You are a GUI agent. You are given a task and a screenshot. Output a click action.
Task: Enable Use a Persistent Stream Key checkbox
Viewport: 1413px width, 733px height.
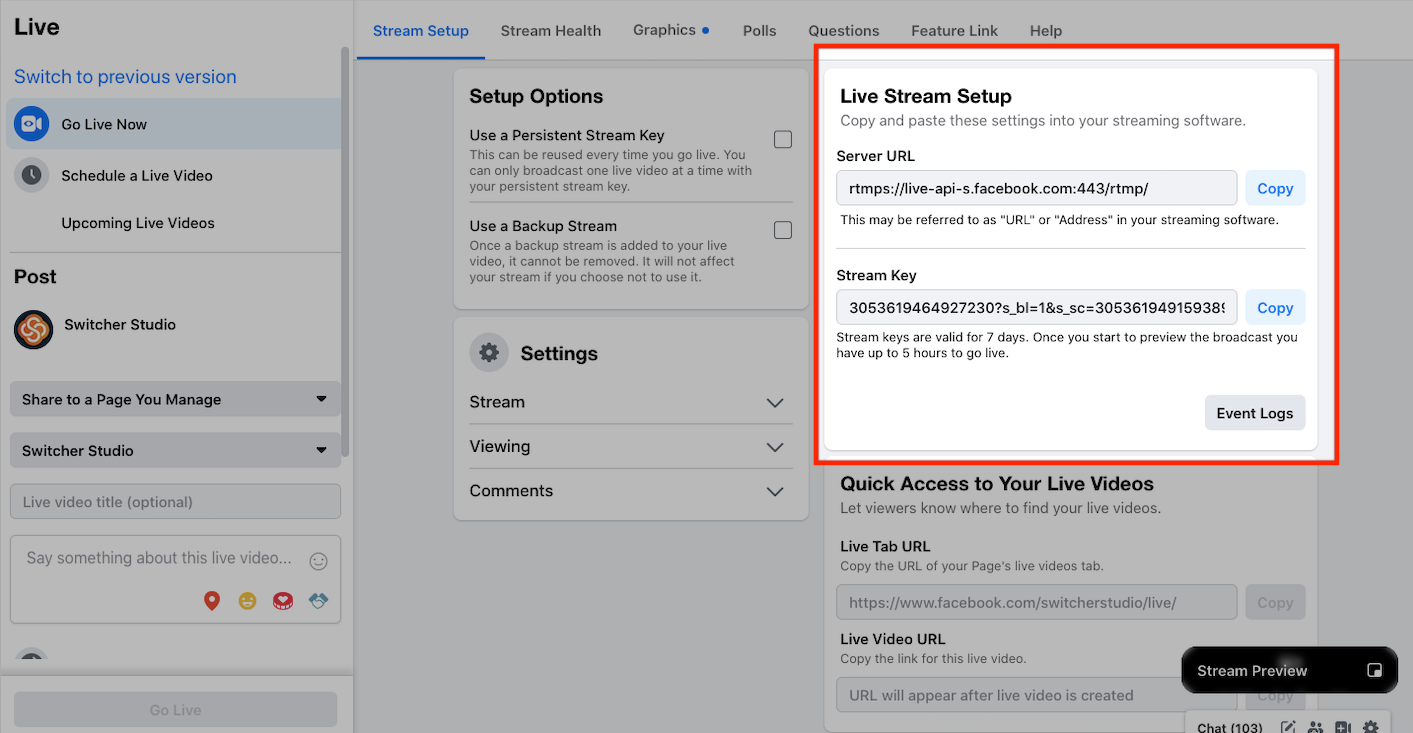tap(783, 139)
